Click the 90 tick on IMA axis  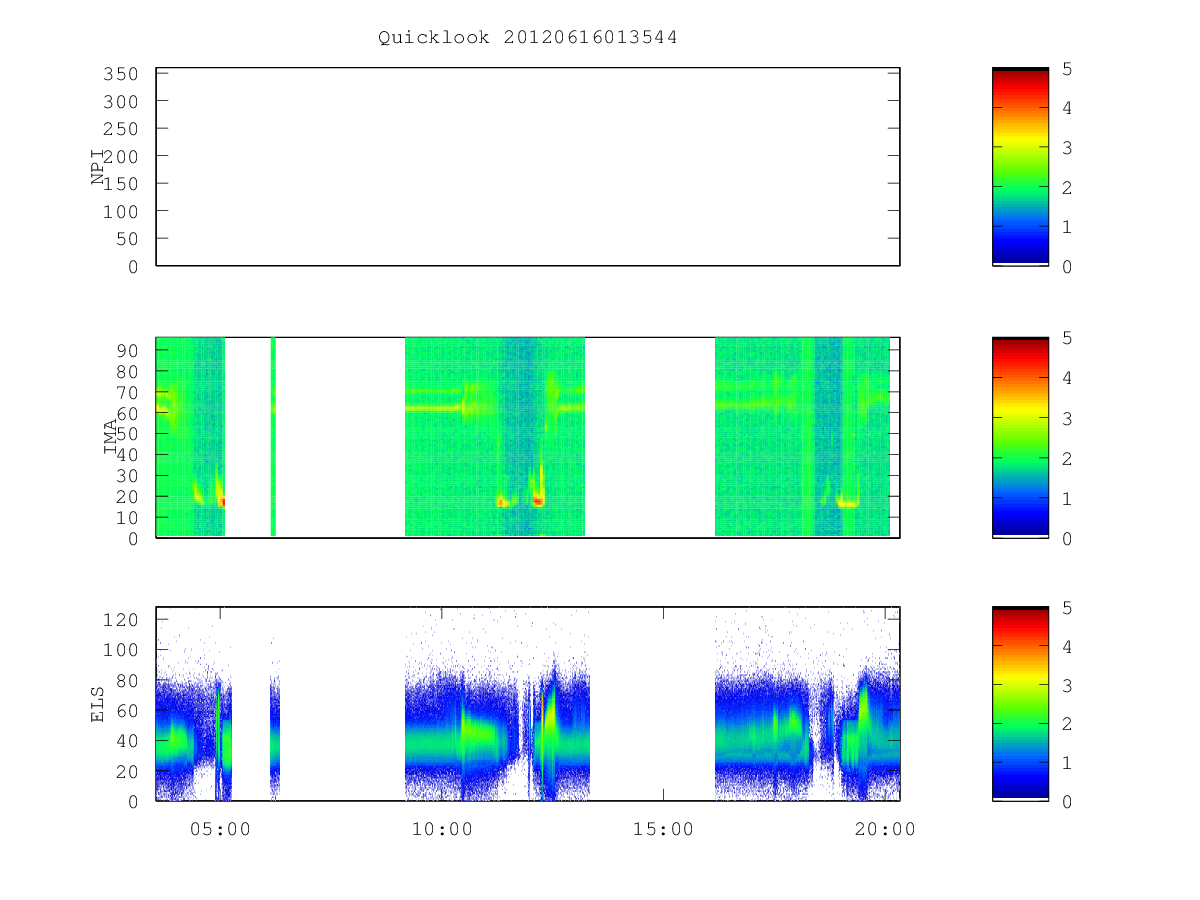126,350
